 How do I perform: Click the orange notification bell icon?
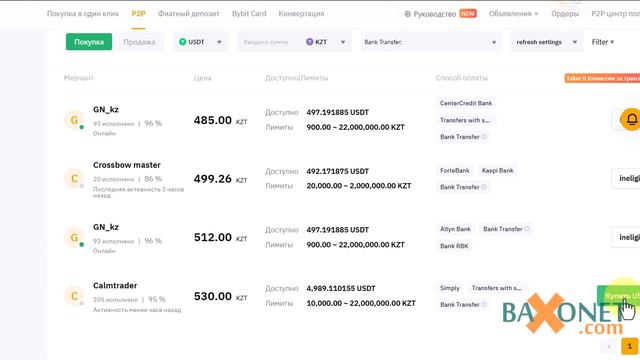(x=631, y=119)
